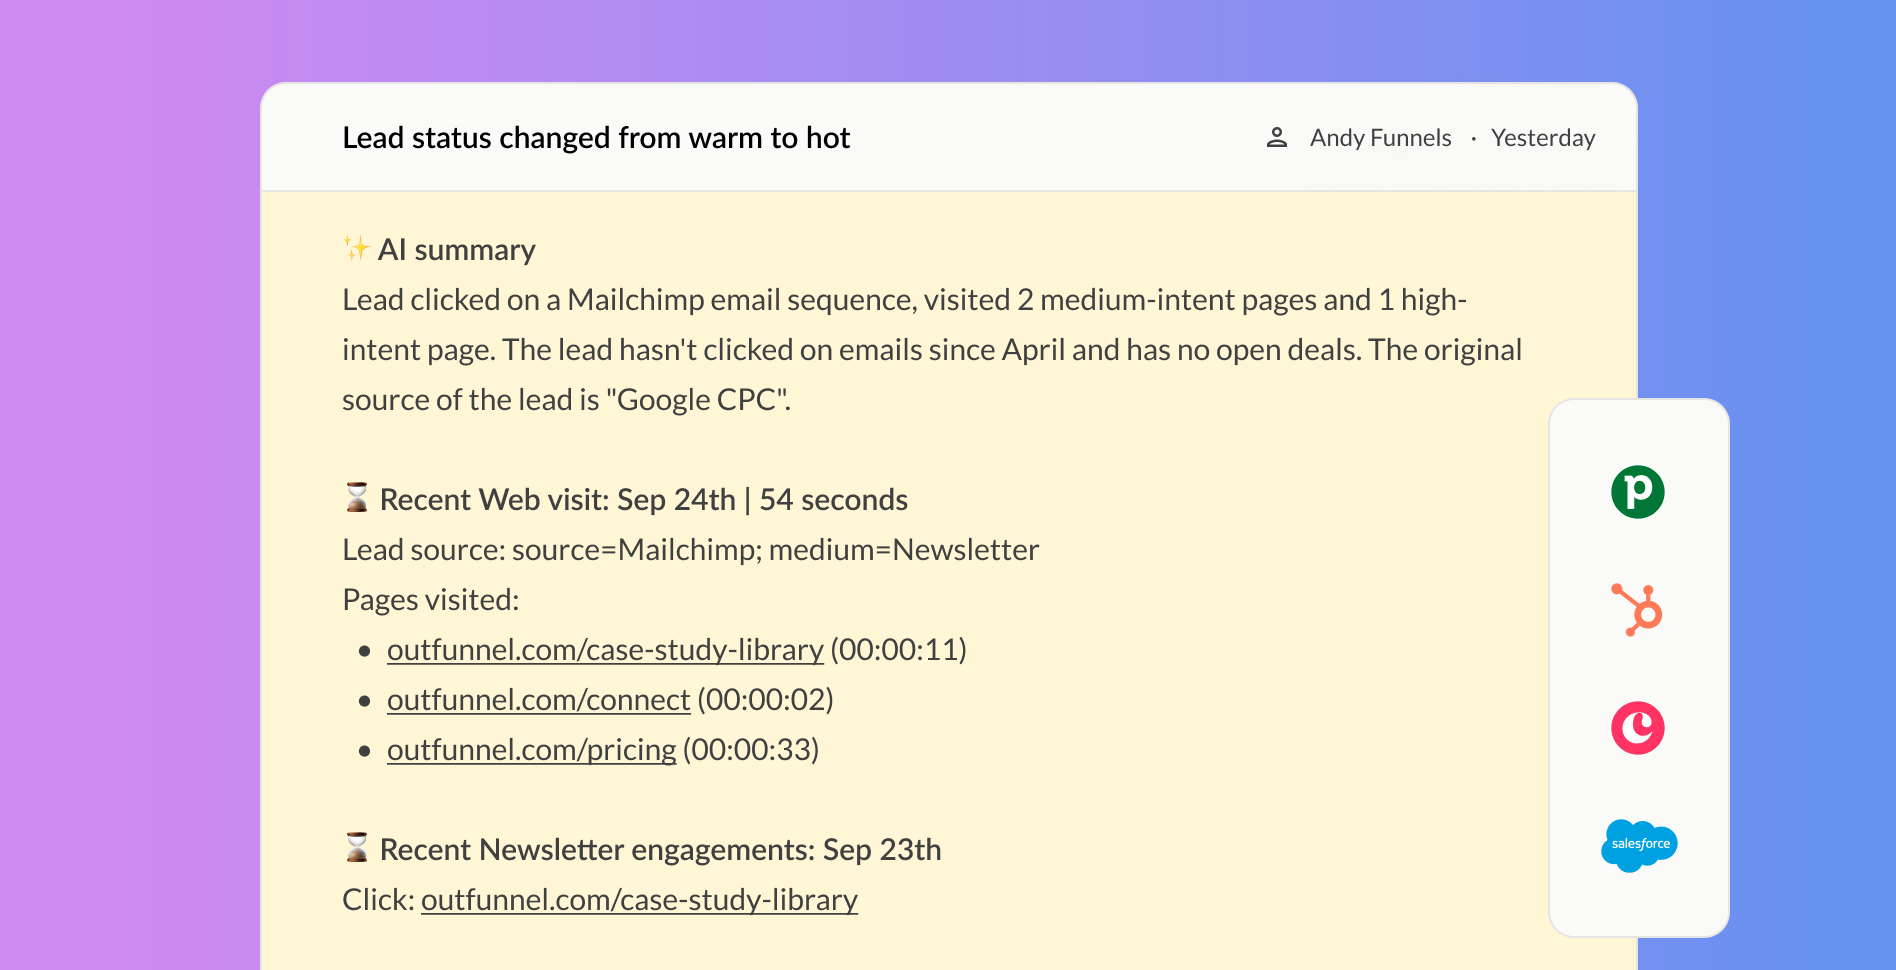The width and height of the screenshot is (1896, 970).
Task: Select the Copper CRM icon
Action: 1638,728
